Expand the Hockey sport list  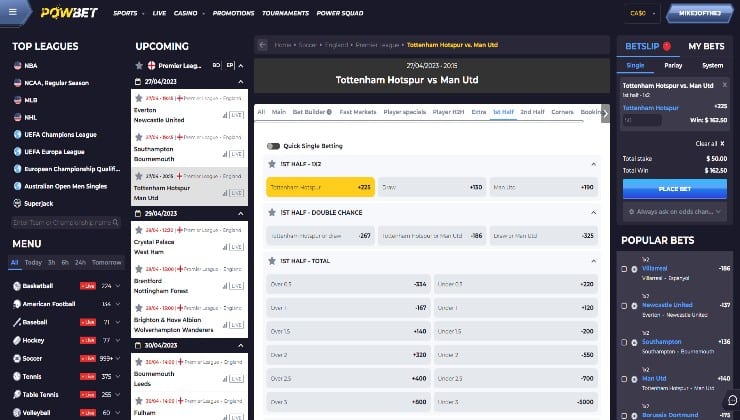click(118, 340)
